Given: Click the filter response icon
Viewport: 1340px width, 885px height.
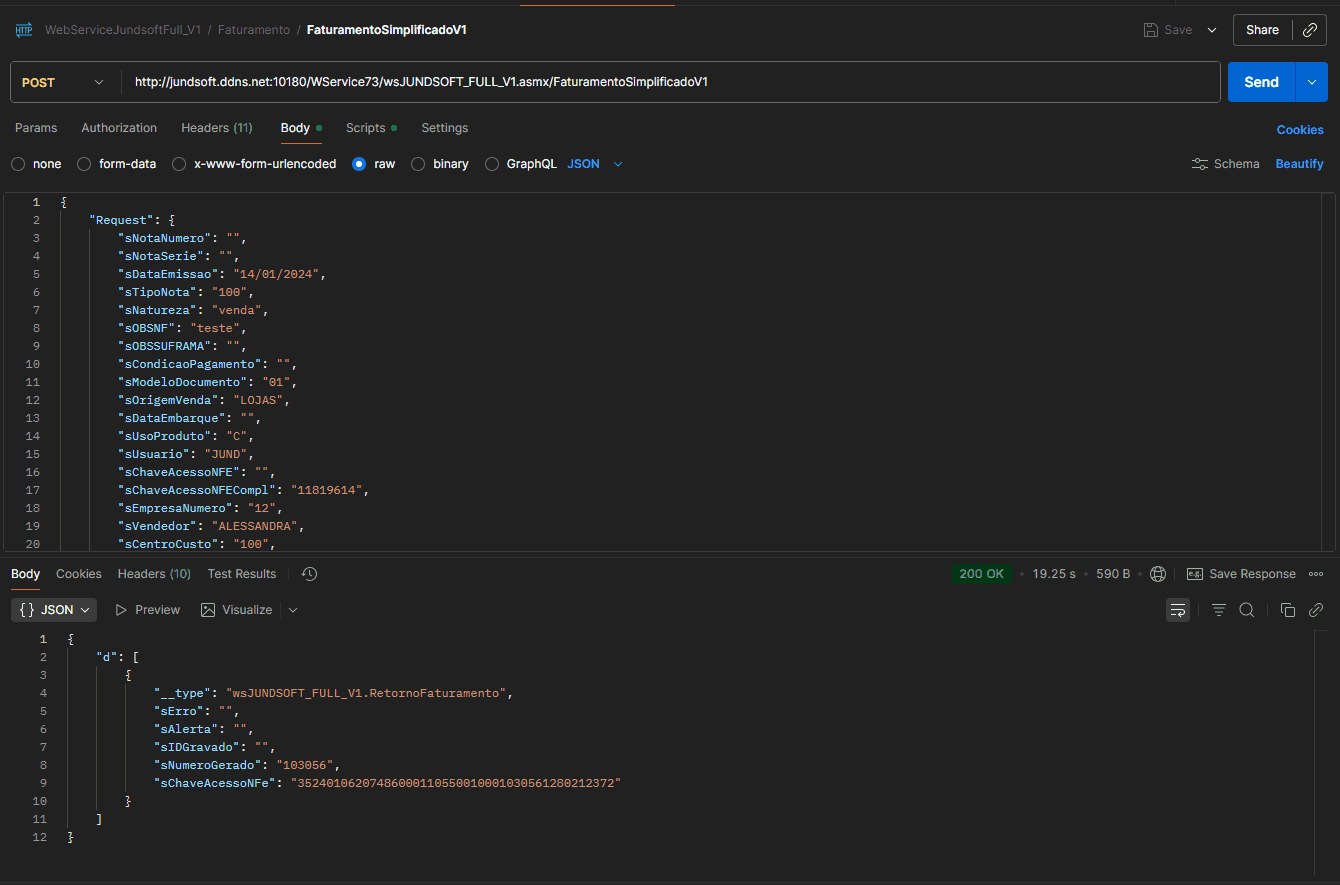Looking at the screenshot, I should pos(1219,610).
